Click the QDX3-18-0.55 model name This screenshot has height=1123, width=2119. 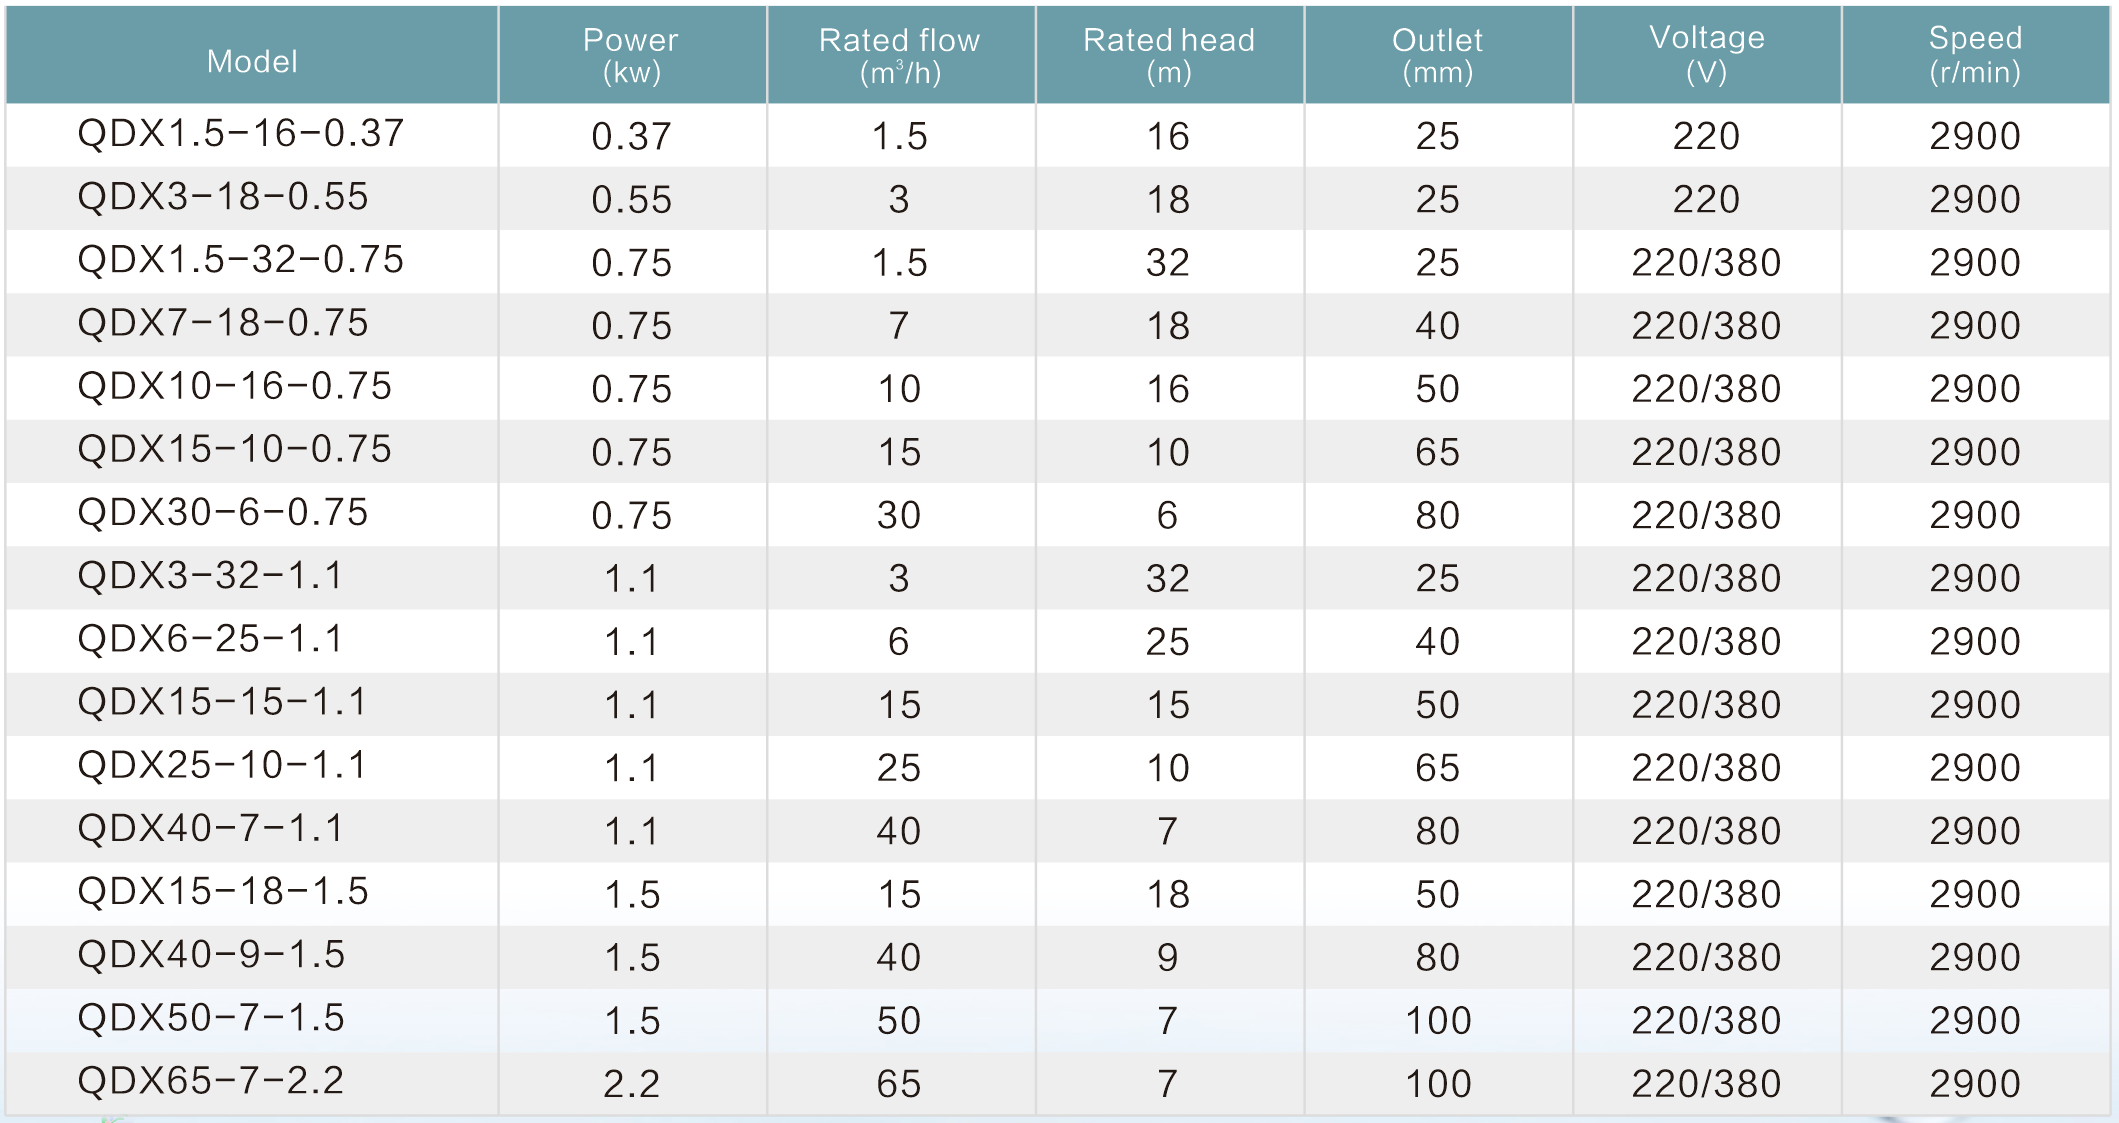point(223,196)
